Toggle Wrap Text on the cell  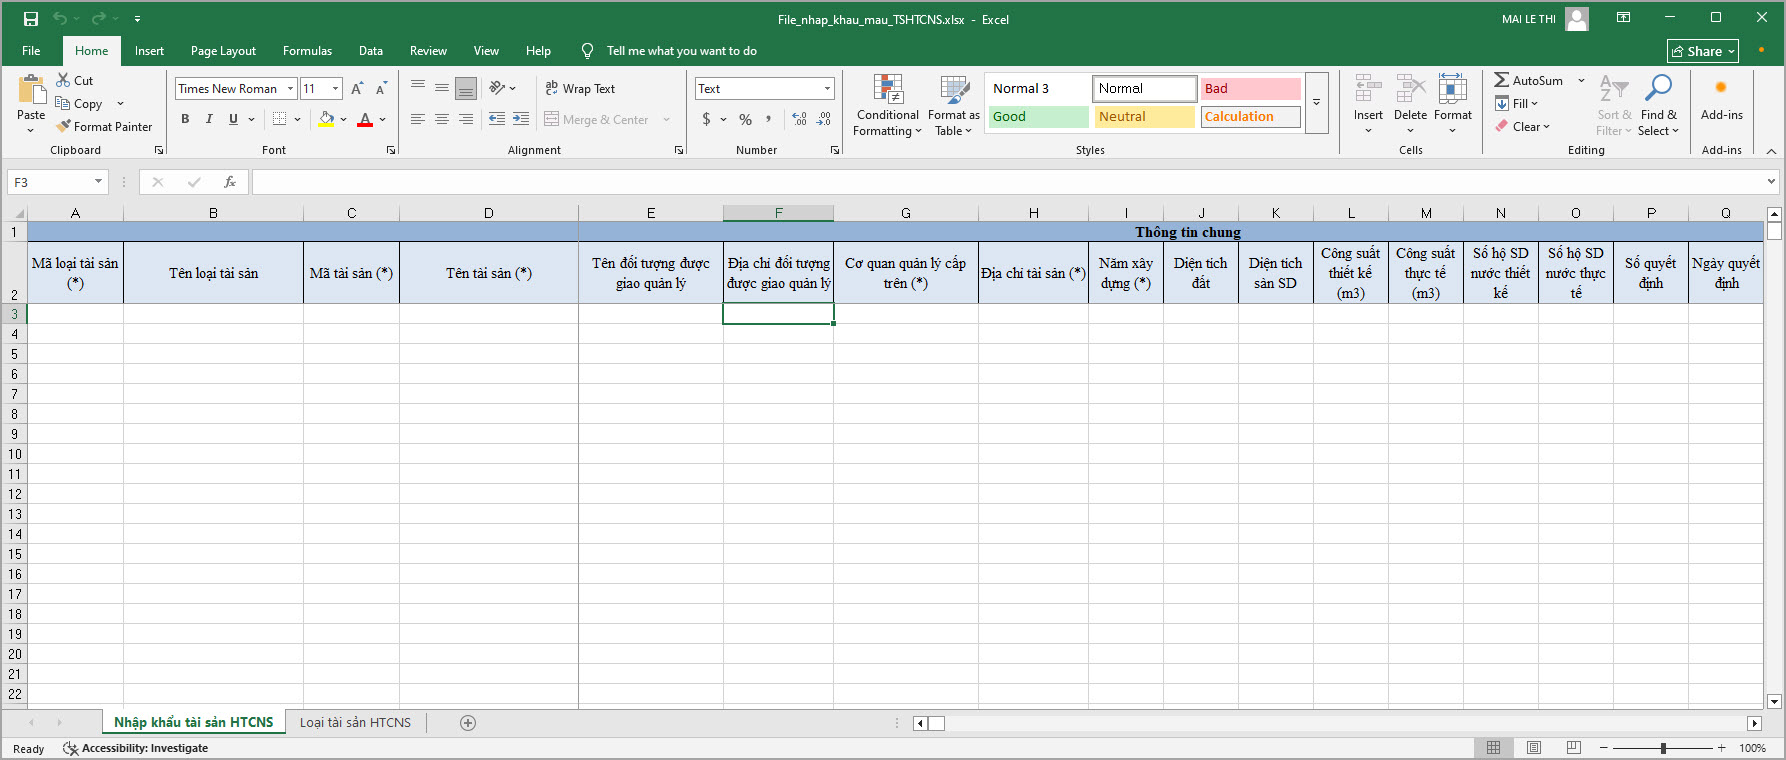[x=580, y=89]
